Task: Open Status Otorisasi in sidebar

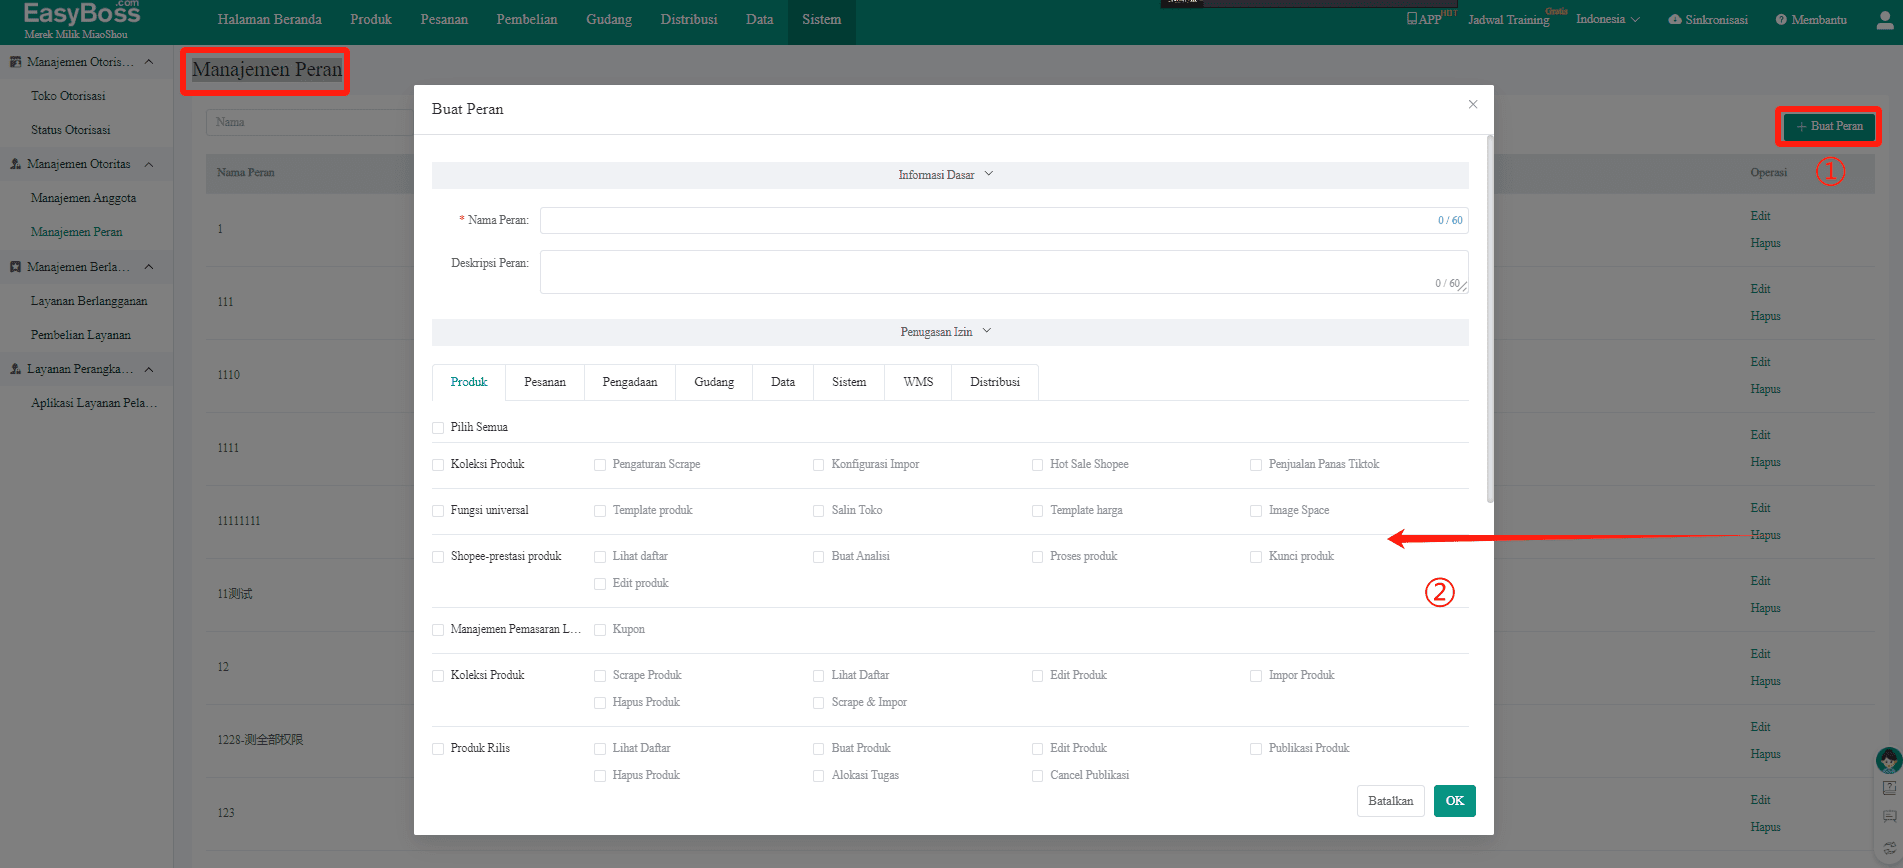Action: click(70, 130)
